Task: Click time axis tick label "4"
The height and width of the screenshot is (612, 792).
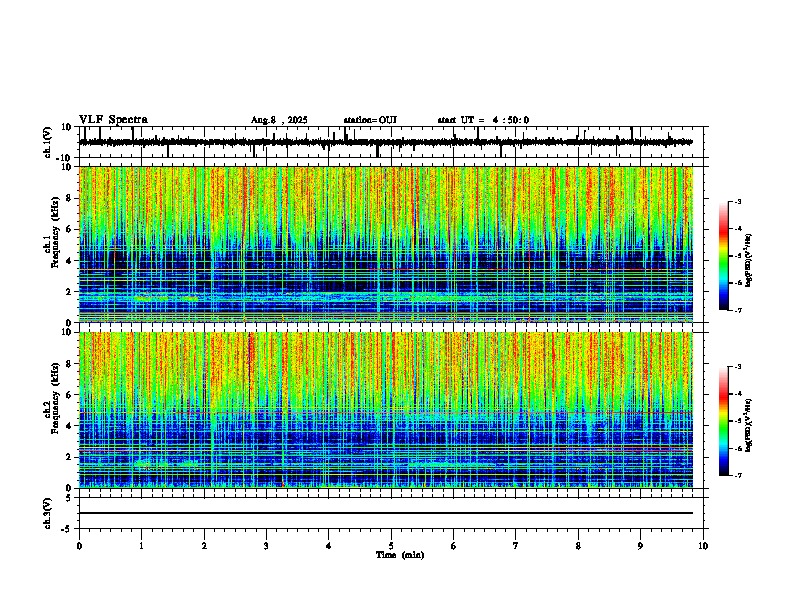Action: pyautogui.click(x=329, y=546)
